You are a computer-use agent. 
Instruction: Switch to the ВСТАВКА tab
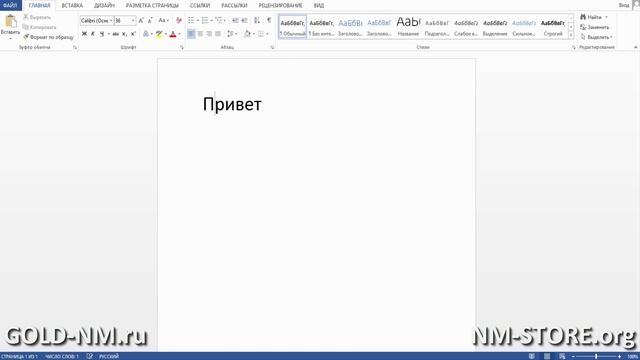coord(72,5)
